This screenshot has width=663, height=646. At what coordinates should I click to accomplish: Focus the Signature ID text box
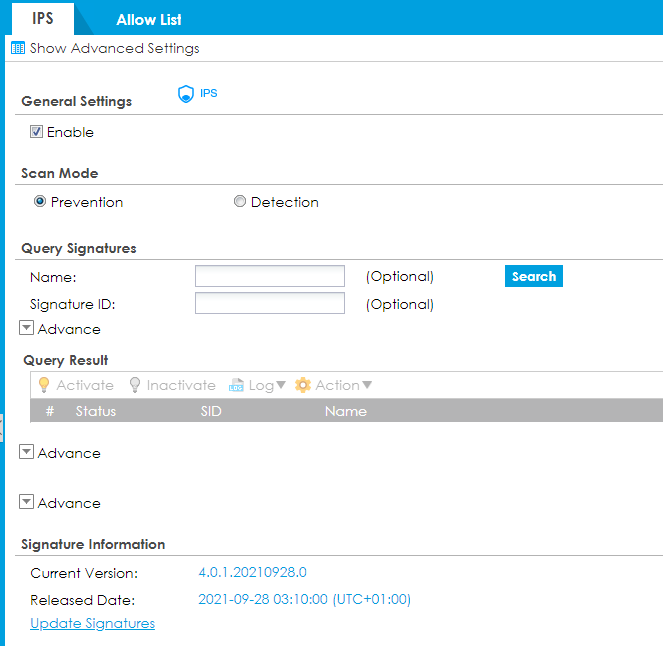(x=269, y=303)
